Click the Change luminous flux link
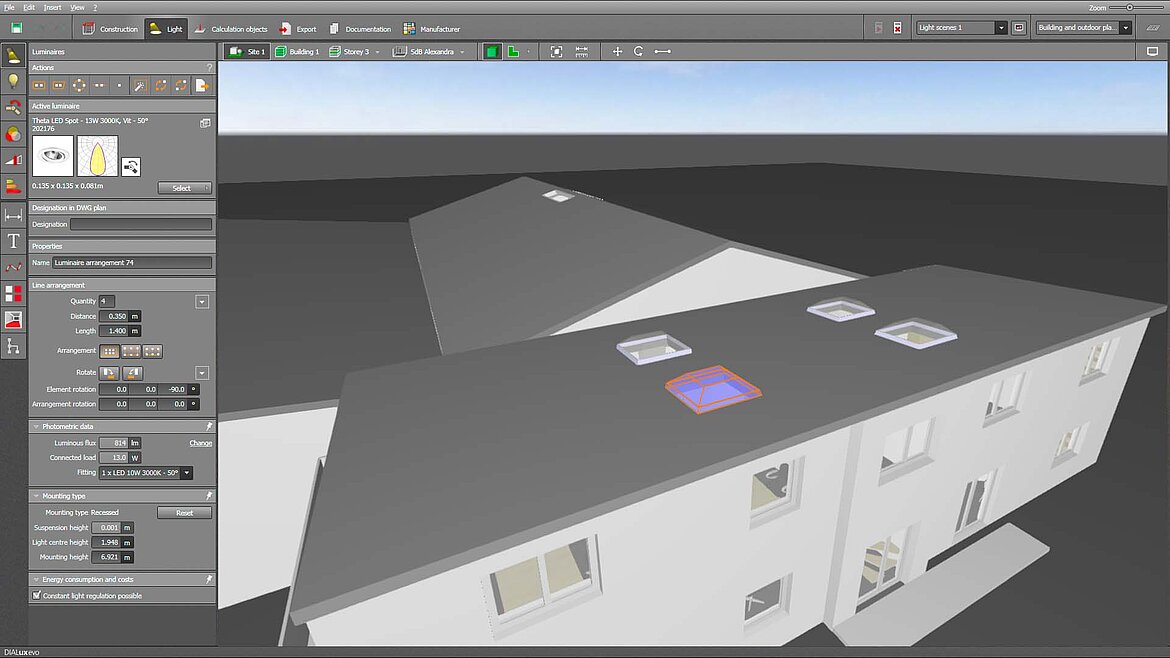The width and height of the screenshot is (1170, 658). pos(200,443)
